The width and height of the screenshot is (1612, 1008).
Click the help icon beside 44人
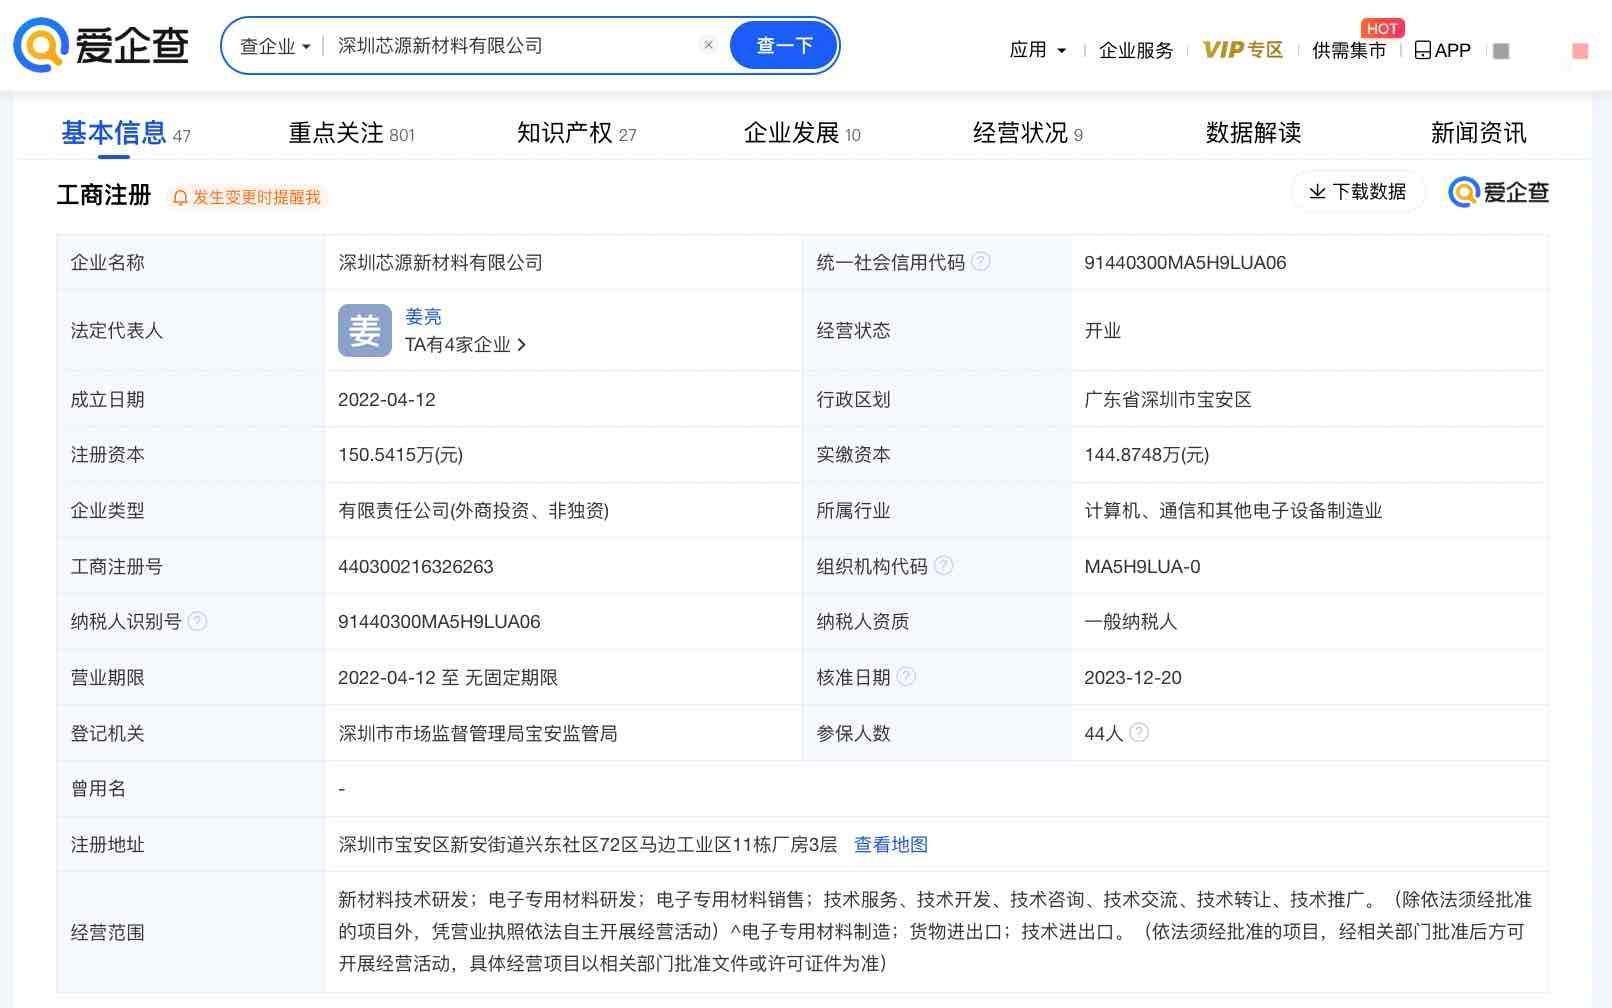pyautogui.click(x=1139, y=732)
